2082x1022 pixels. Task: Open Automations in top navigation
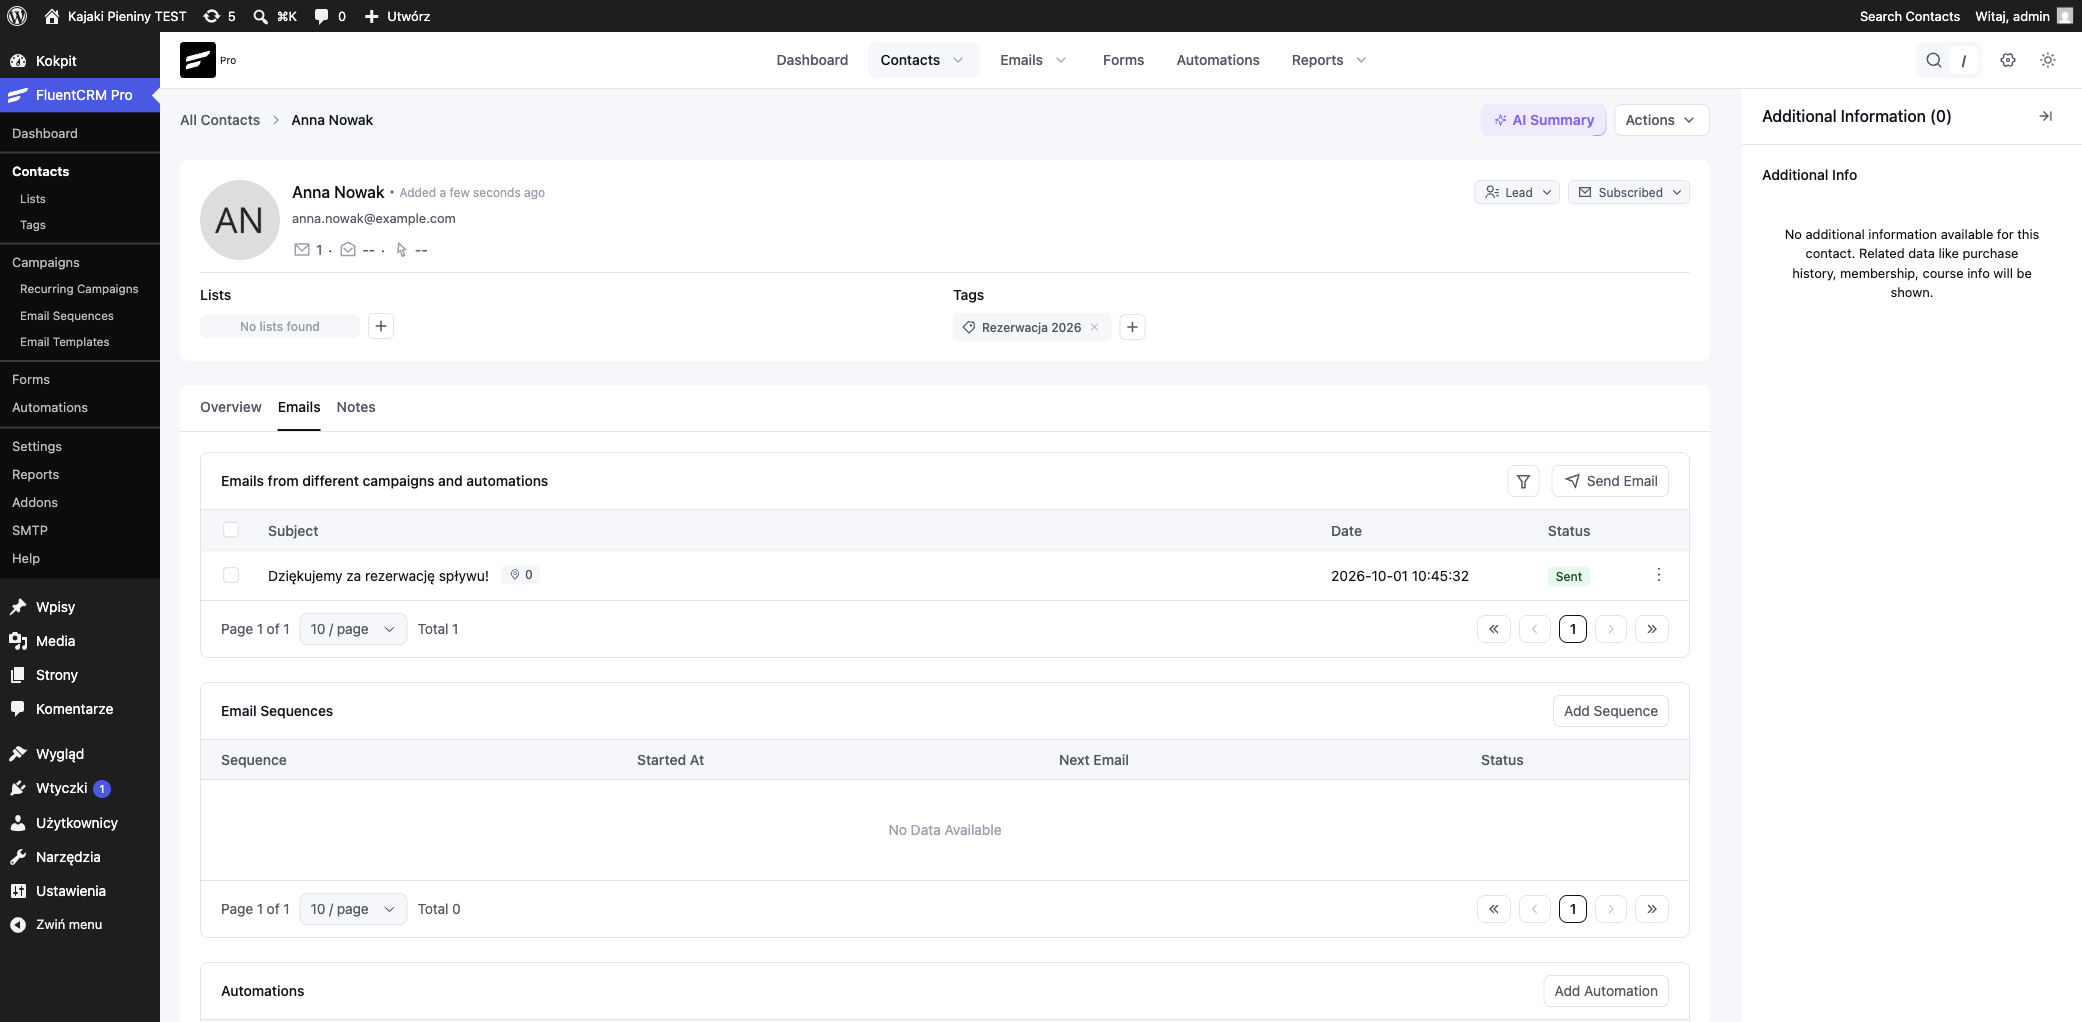click(x=1218, y=60)
